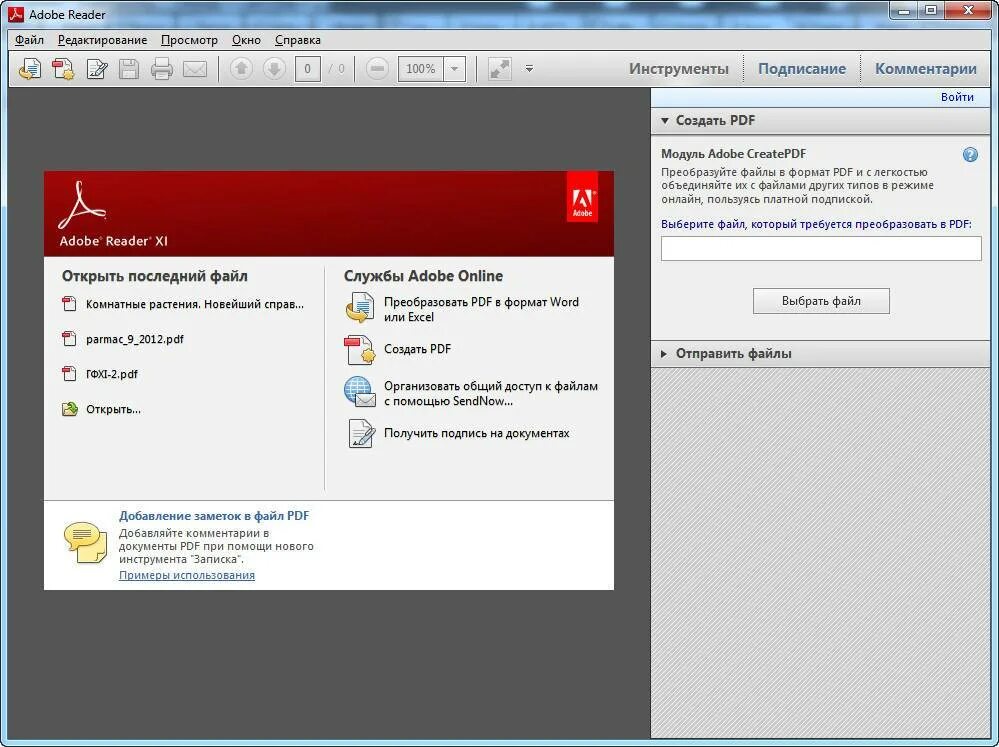Switch to the Комментарии pane

925,69
